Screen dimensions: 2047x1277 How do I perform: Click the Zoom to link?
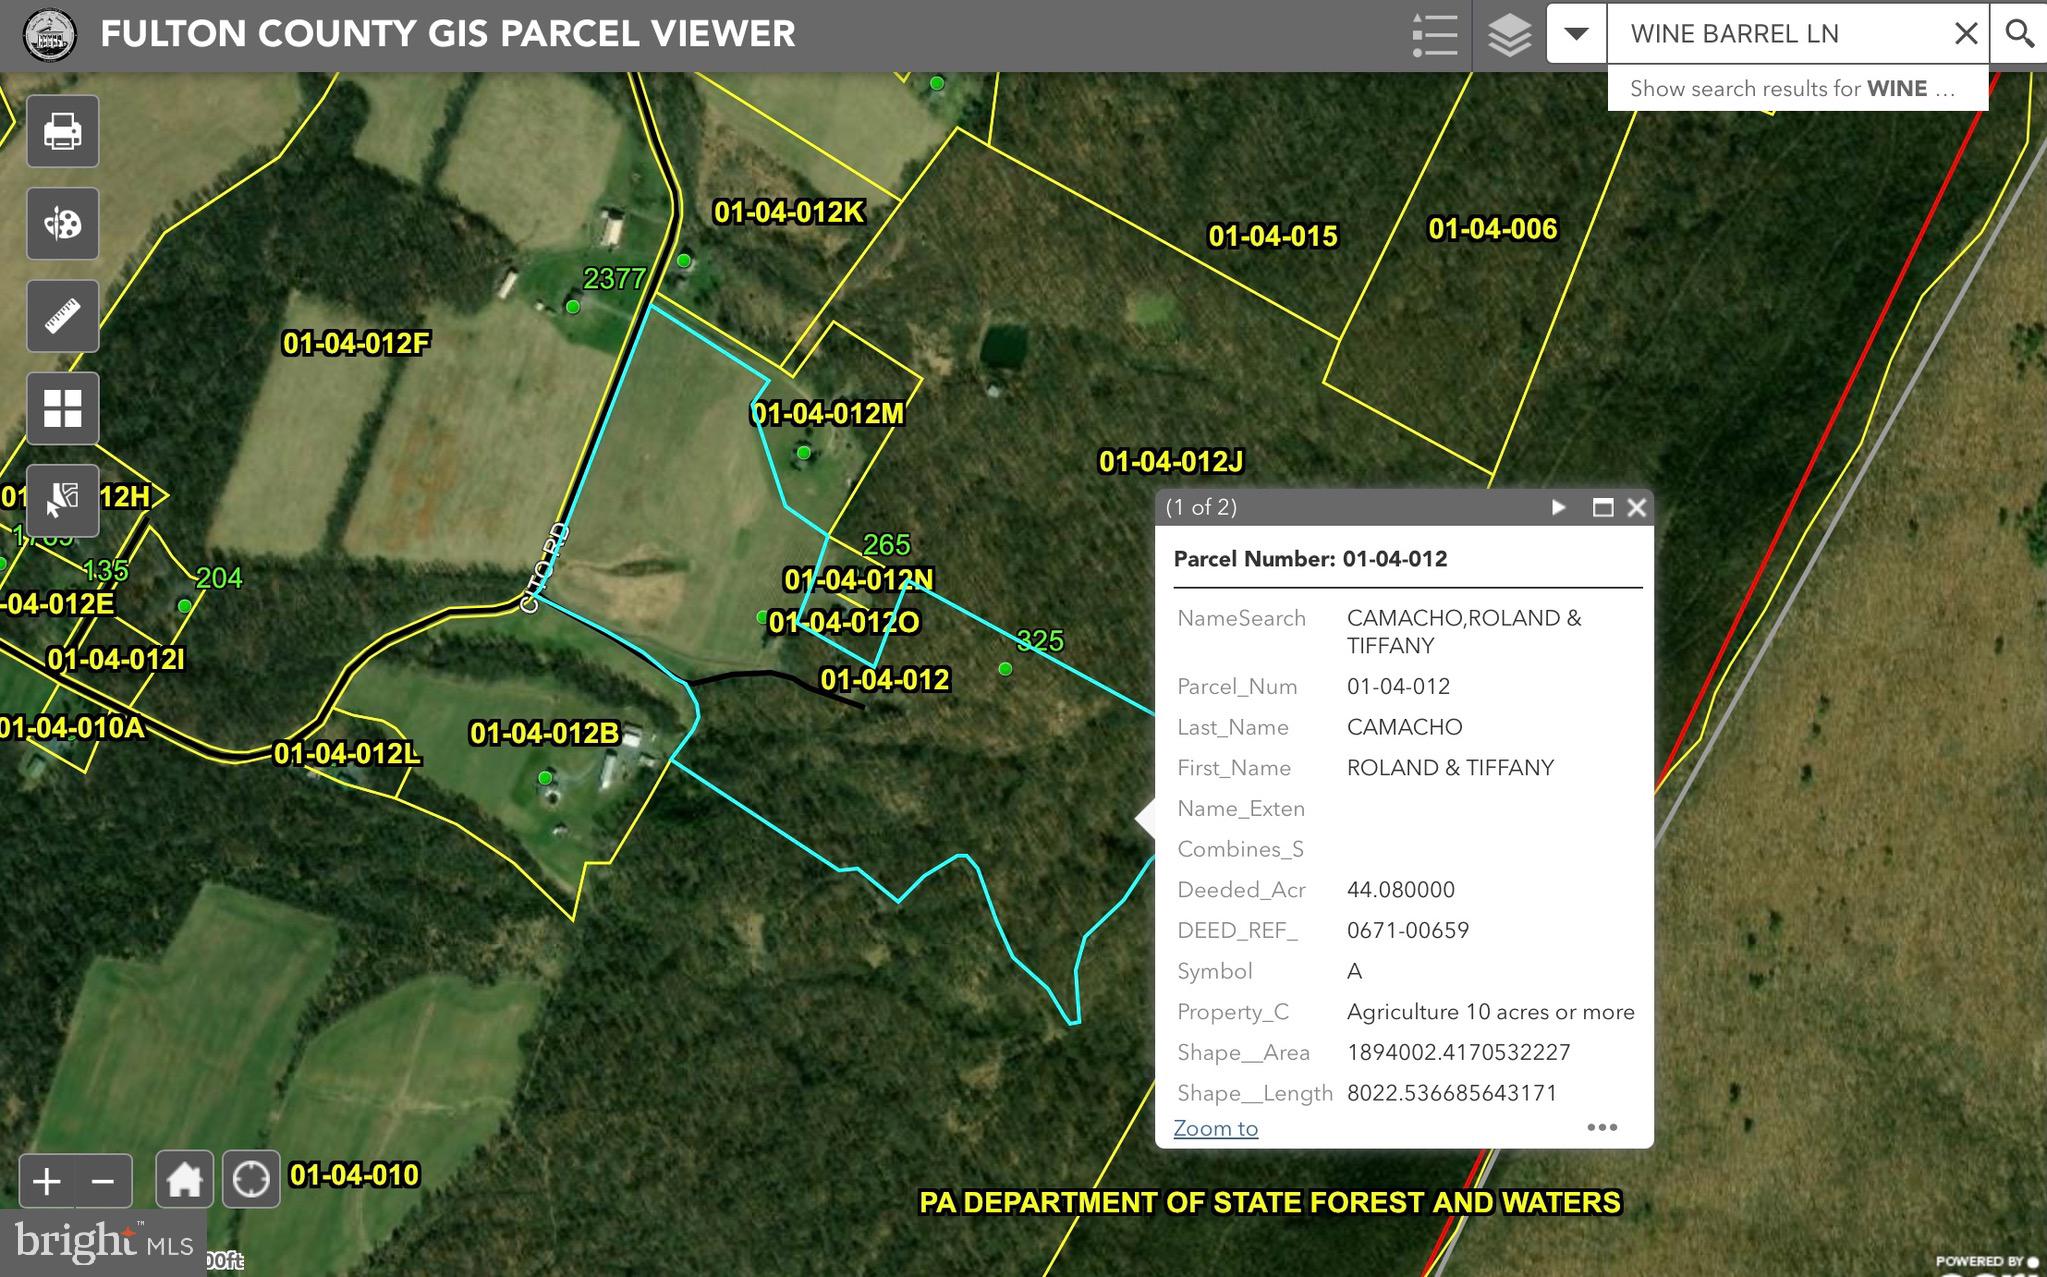[x=1215, y=1128]
